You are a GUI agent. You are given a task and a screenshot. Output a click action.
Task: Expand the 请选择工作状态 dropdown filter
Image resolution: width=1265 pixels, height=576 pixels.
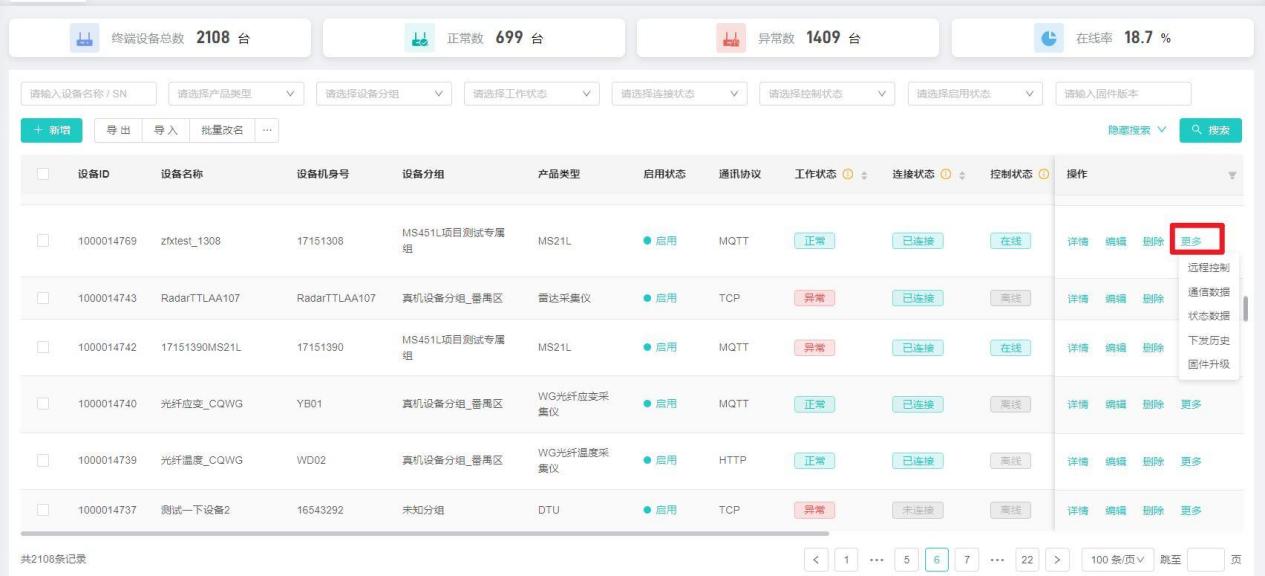(530, 94)
